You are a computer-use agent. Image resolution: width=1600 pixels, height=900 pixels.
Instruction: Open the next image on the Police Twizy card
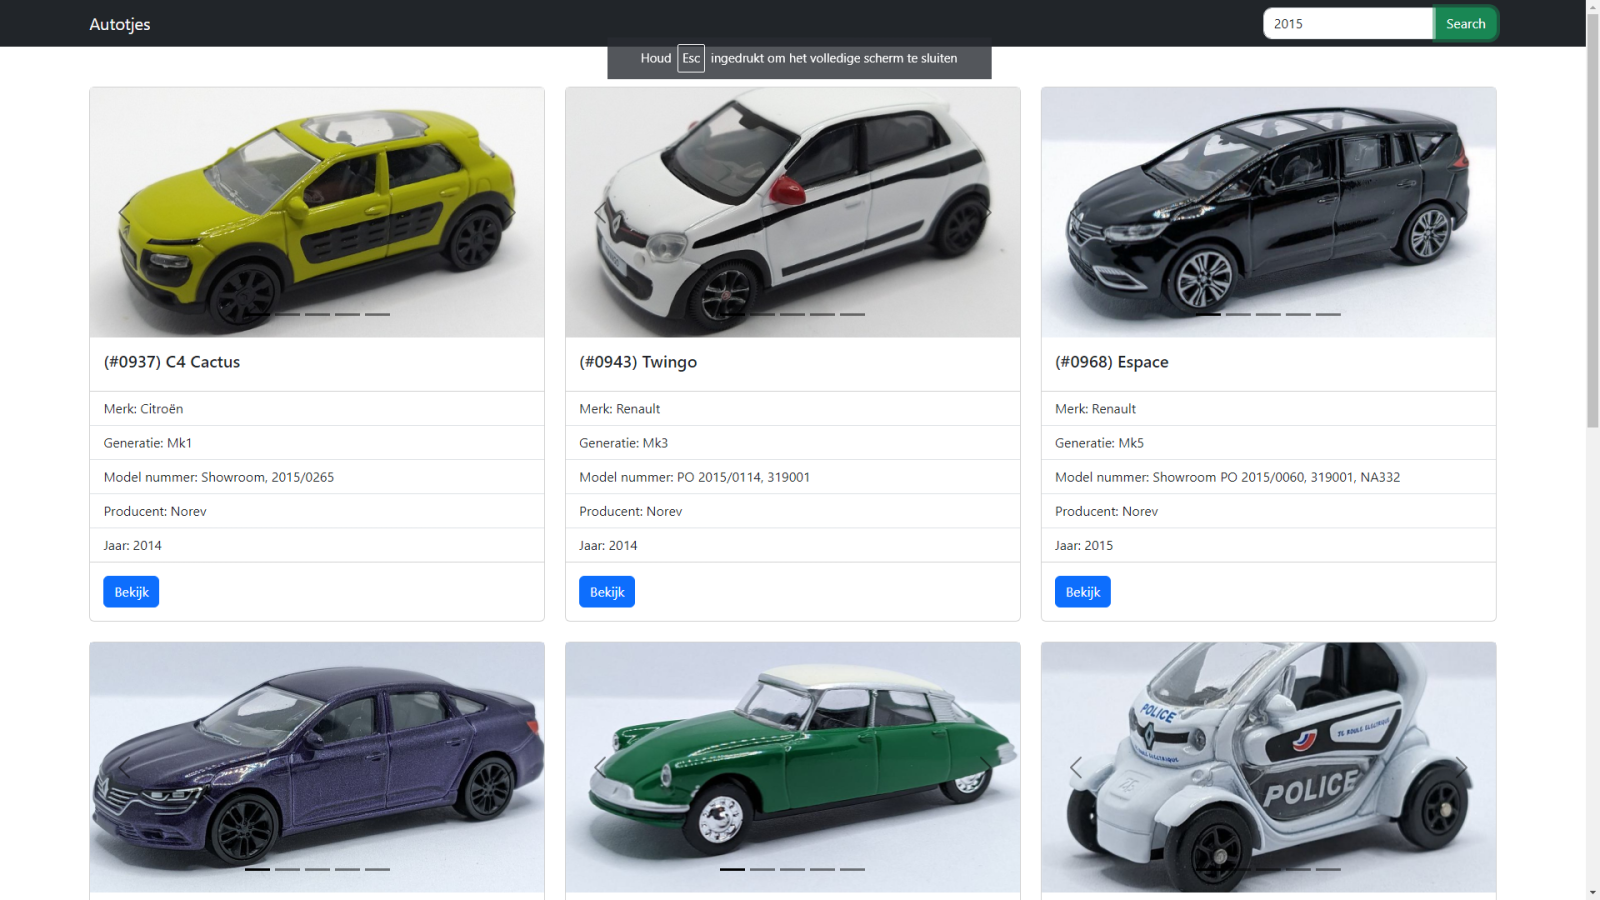[x=1464, y=767]
